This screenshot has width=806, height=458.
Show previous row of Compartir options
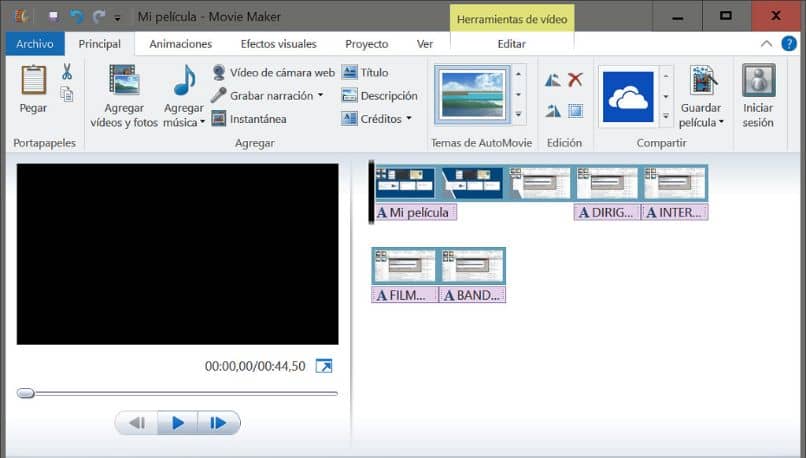click(x=666, y=76)
